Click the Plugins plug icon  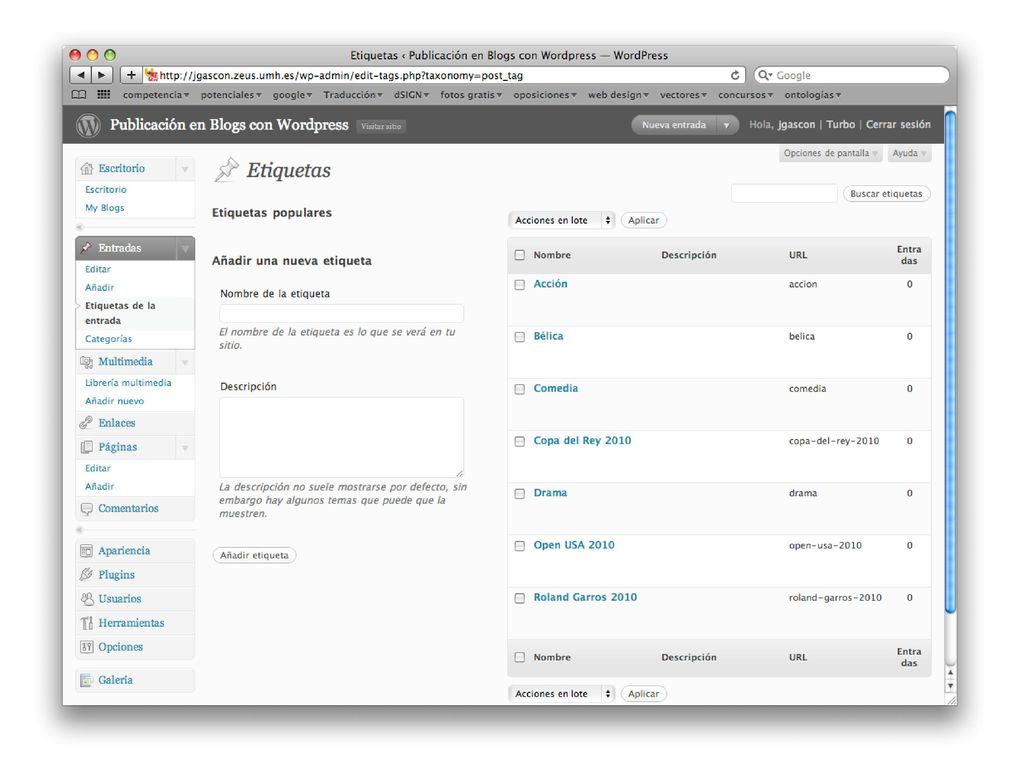pos(86,575)
